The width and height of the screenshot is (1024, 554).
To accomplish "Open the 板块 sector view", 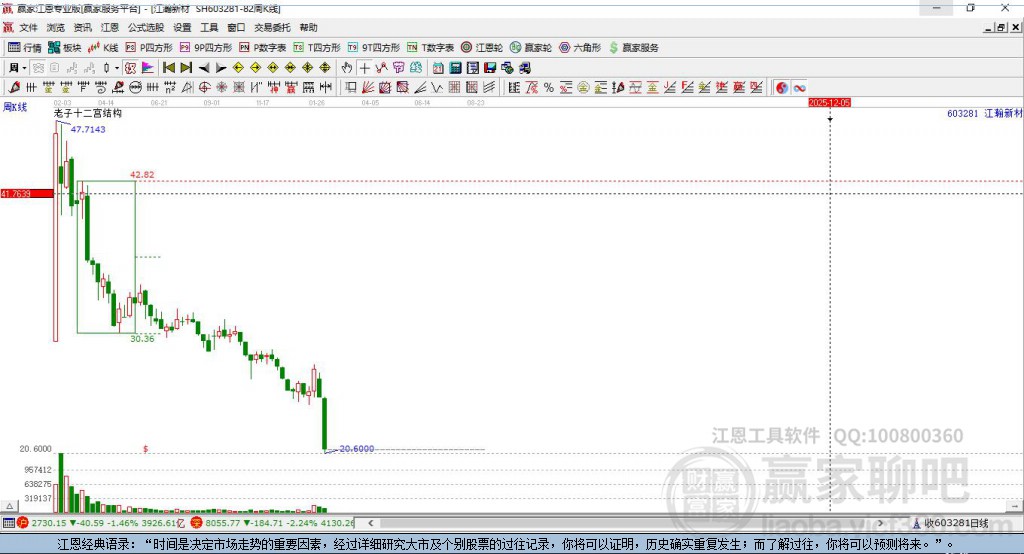I will [65, 48].
